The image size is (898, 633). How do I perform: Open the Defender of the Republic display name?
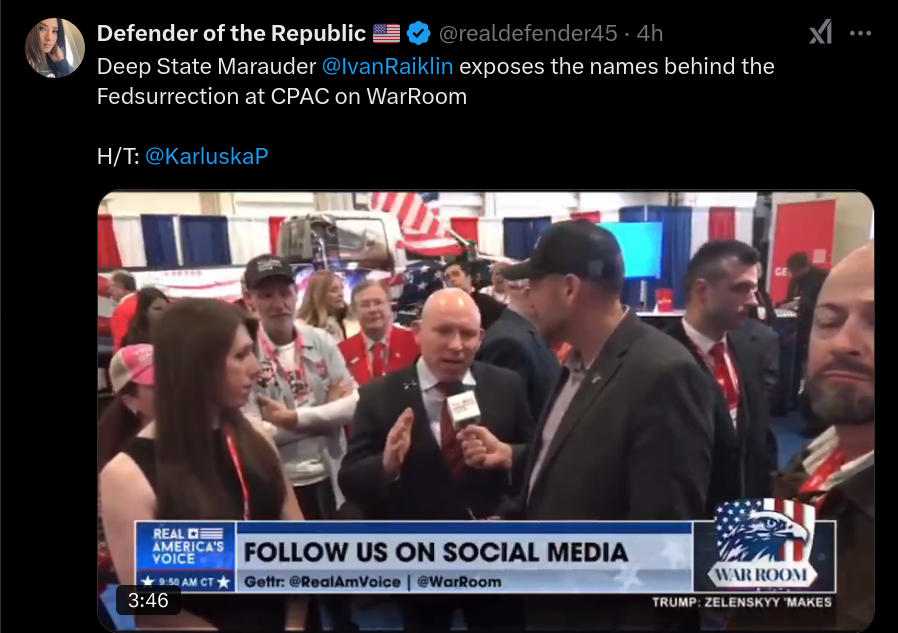coord(231,33)
